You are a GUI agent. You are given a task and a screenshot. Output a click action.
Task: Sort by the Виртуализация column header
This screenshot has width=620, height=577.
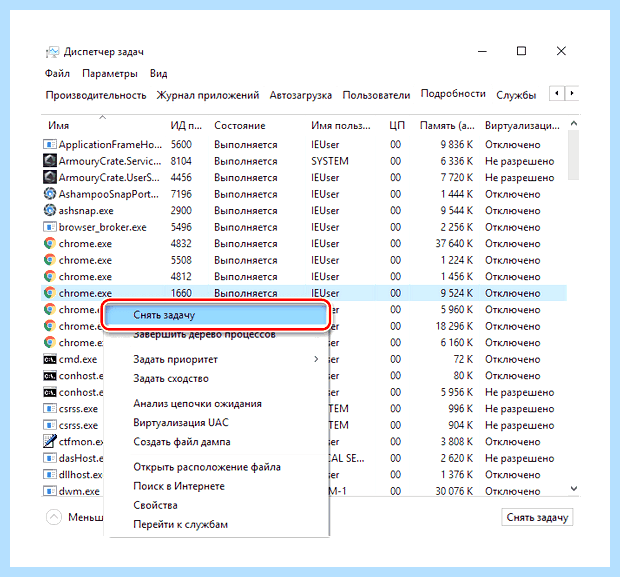522,125
